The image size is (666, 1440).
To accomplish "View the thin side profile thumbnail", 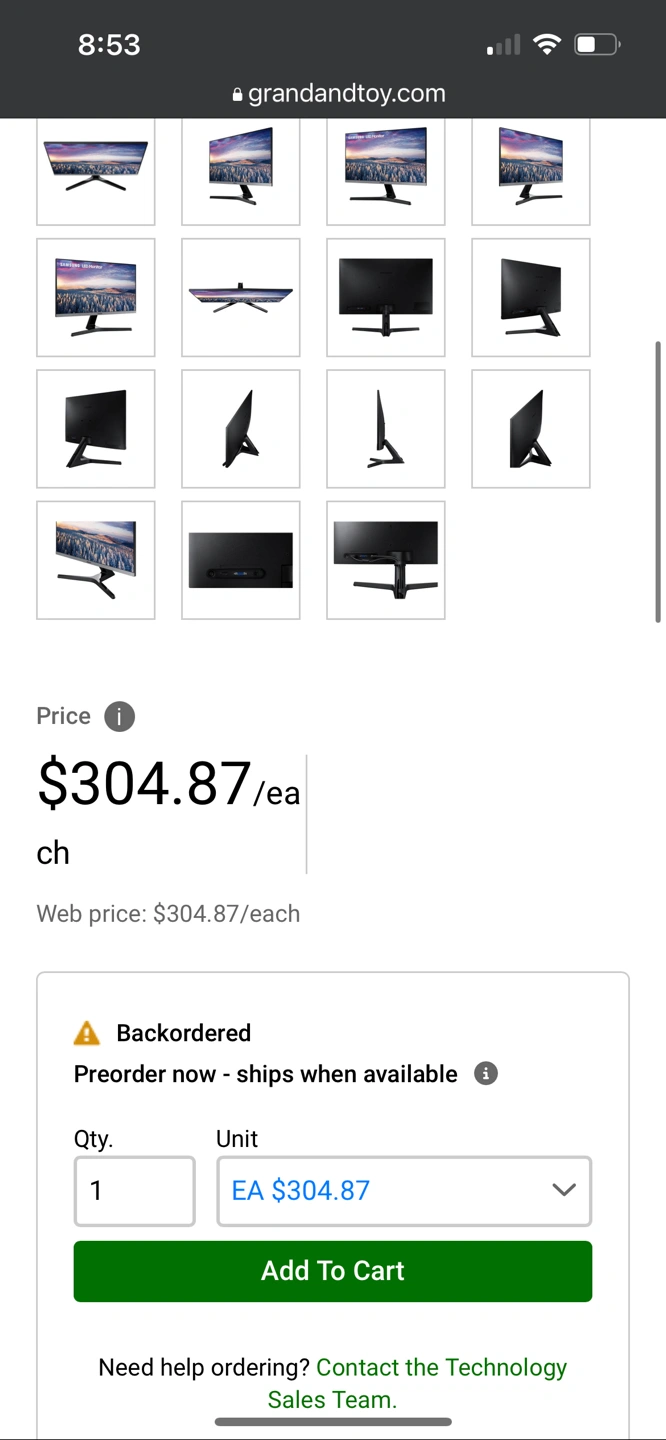I will click(386, 429).
